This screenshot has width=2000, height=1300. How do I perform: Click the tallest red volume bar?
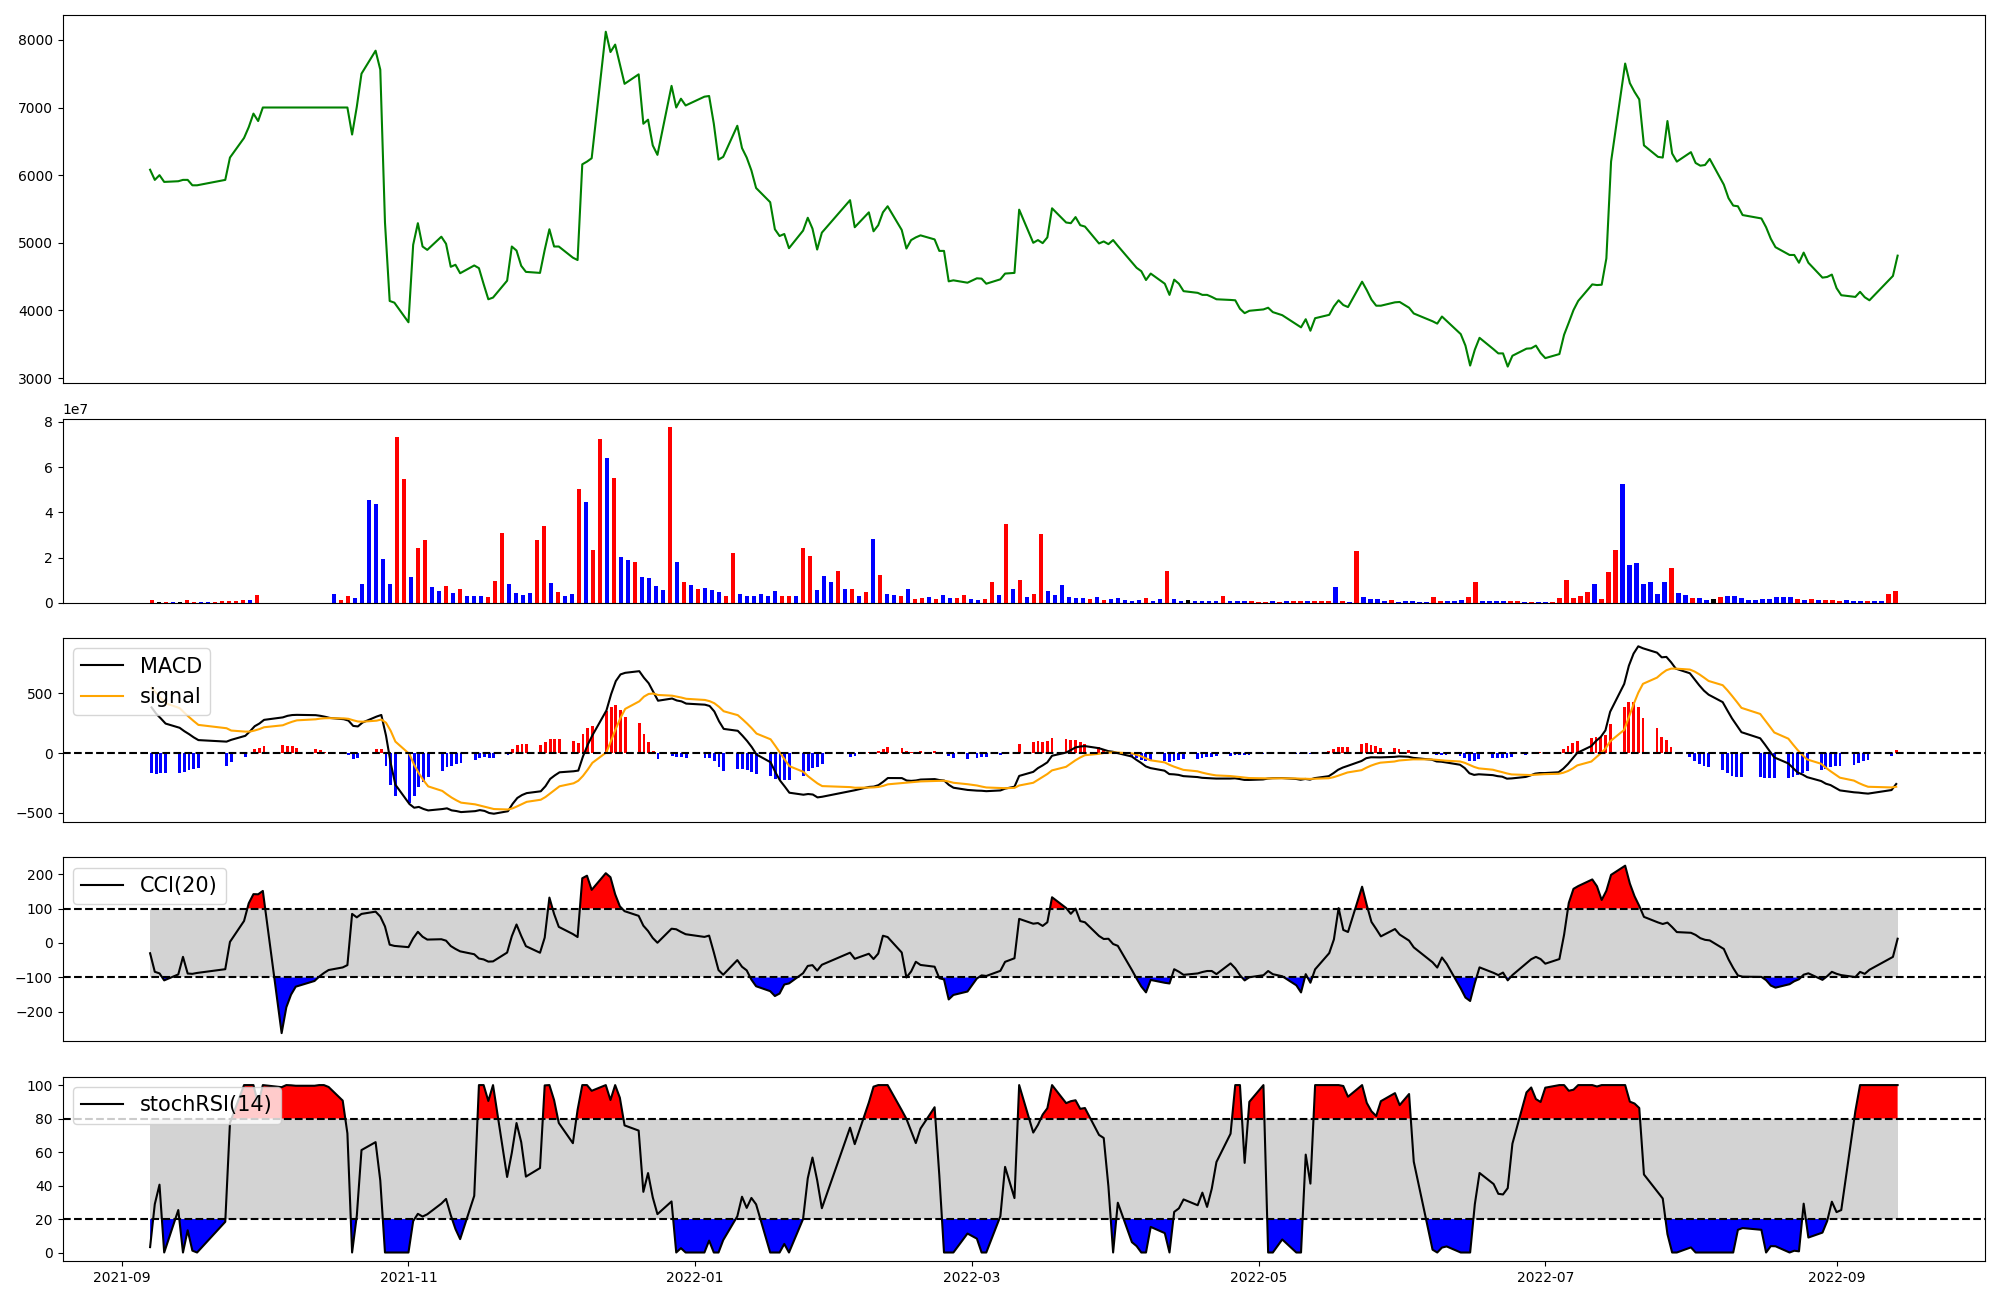click(x=670, y=515)
